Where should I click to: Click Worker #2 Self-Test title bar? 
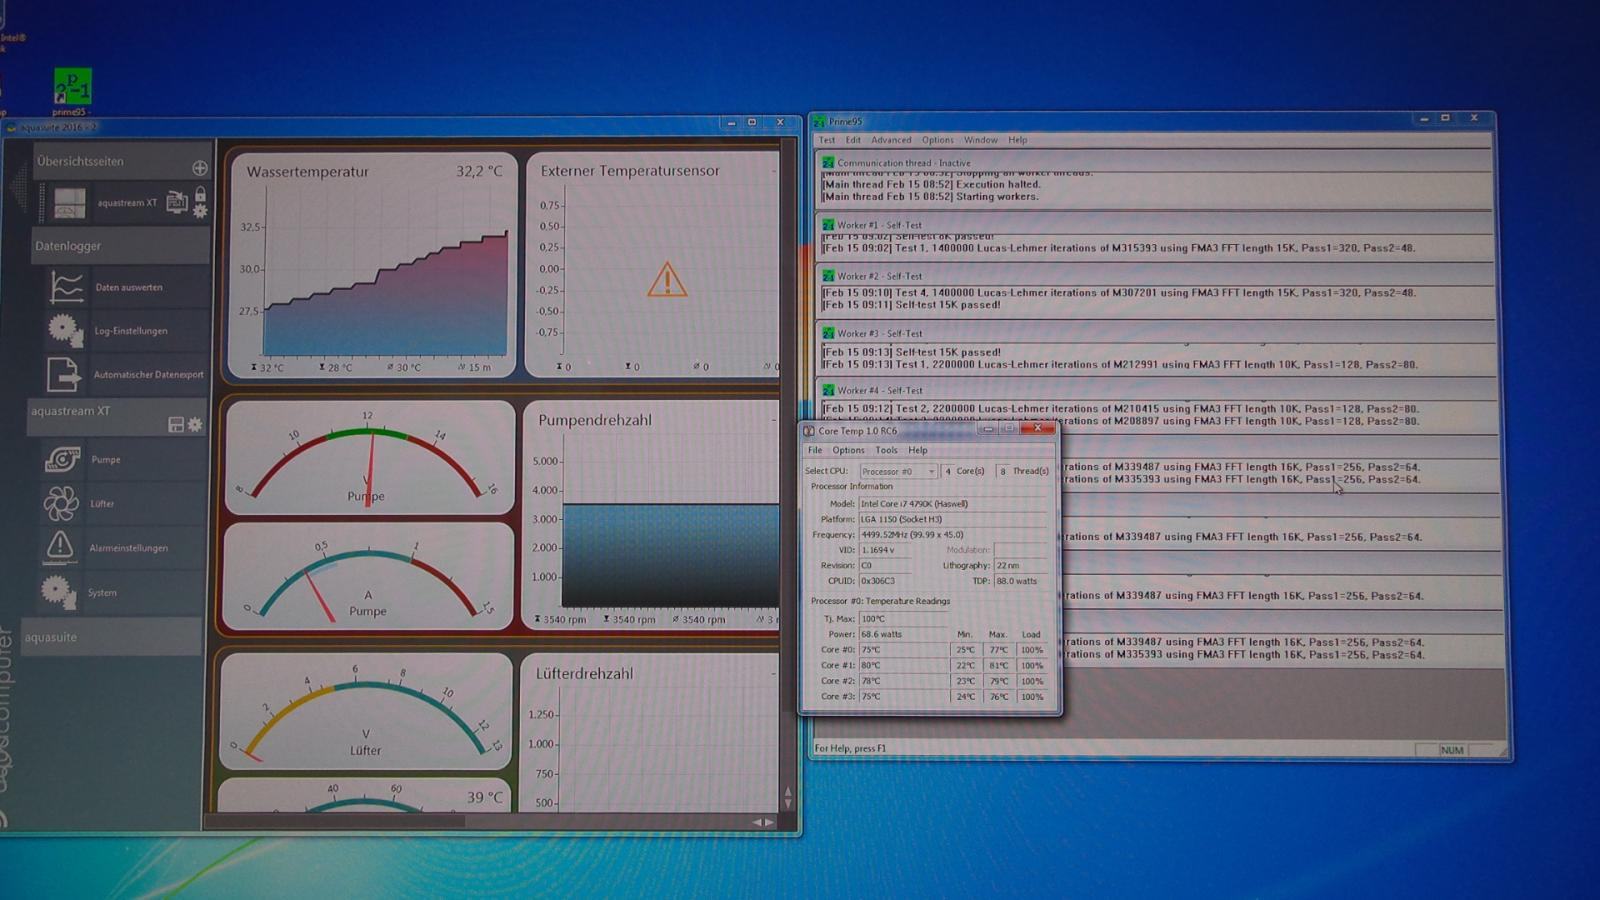point(1155,275)
